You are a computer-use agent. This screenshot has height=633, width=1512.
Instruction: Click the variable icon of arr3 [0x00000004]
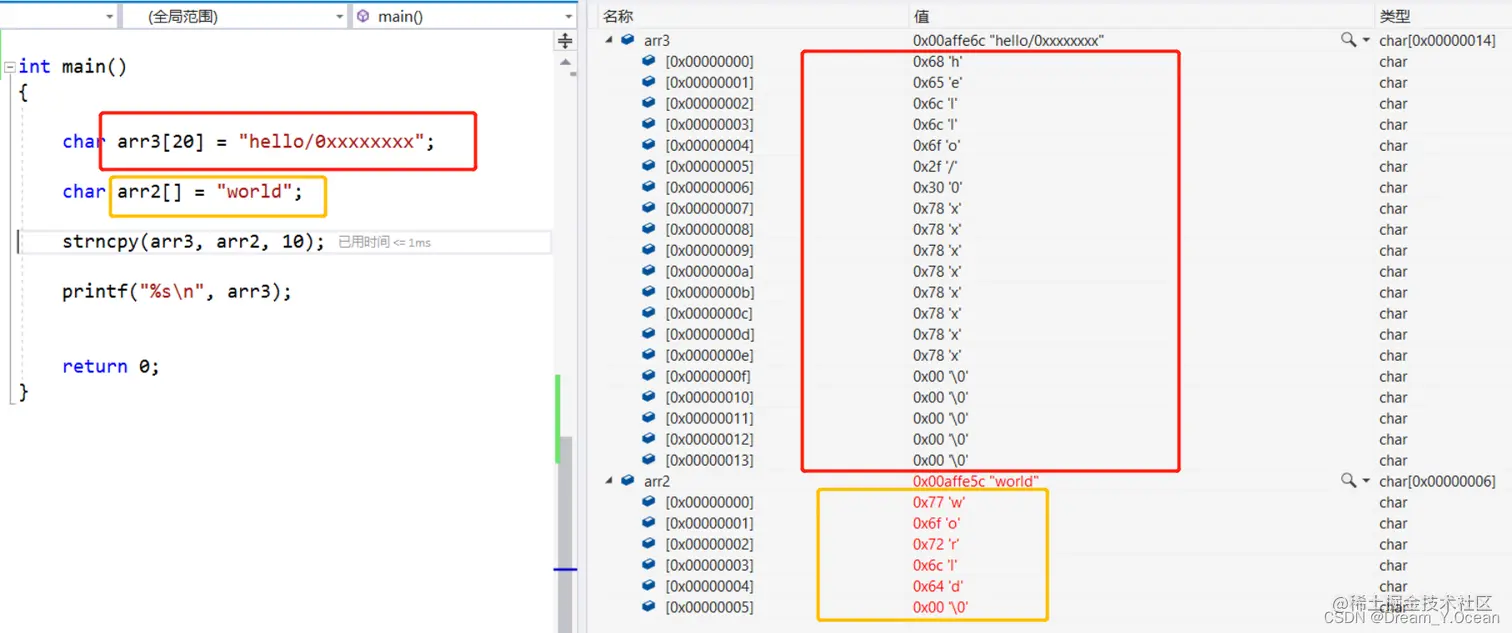649,145
